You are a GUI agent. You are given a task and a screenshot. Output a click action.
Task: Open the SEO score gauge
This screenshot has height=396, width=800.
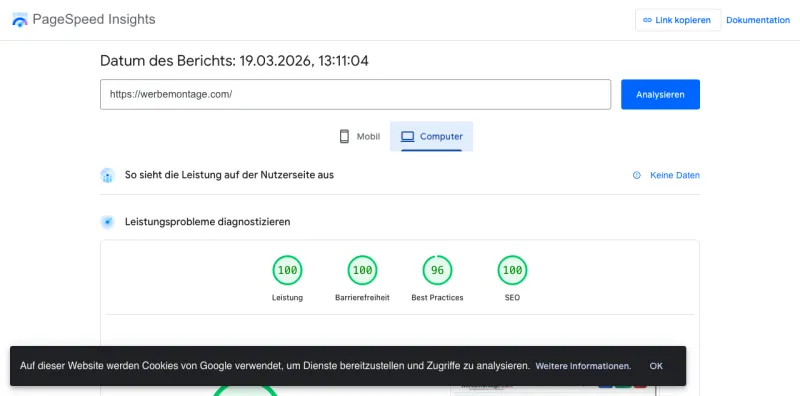[x=512, y=270]
